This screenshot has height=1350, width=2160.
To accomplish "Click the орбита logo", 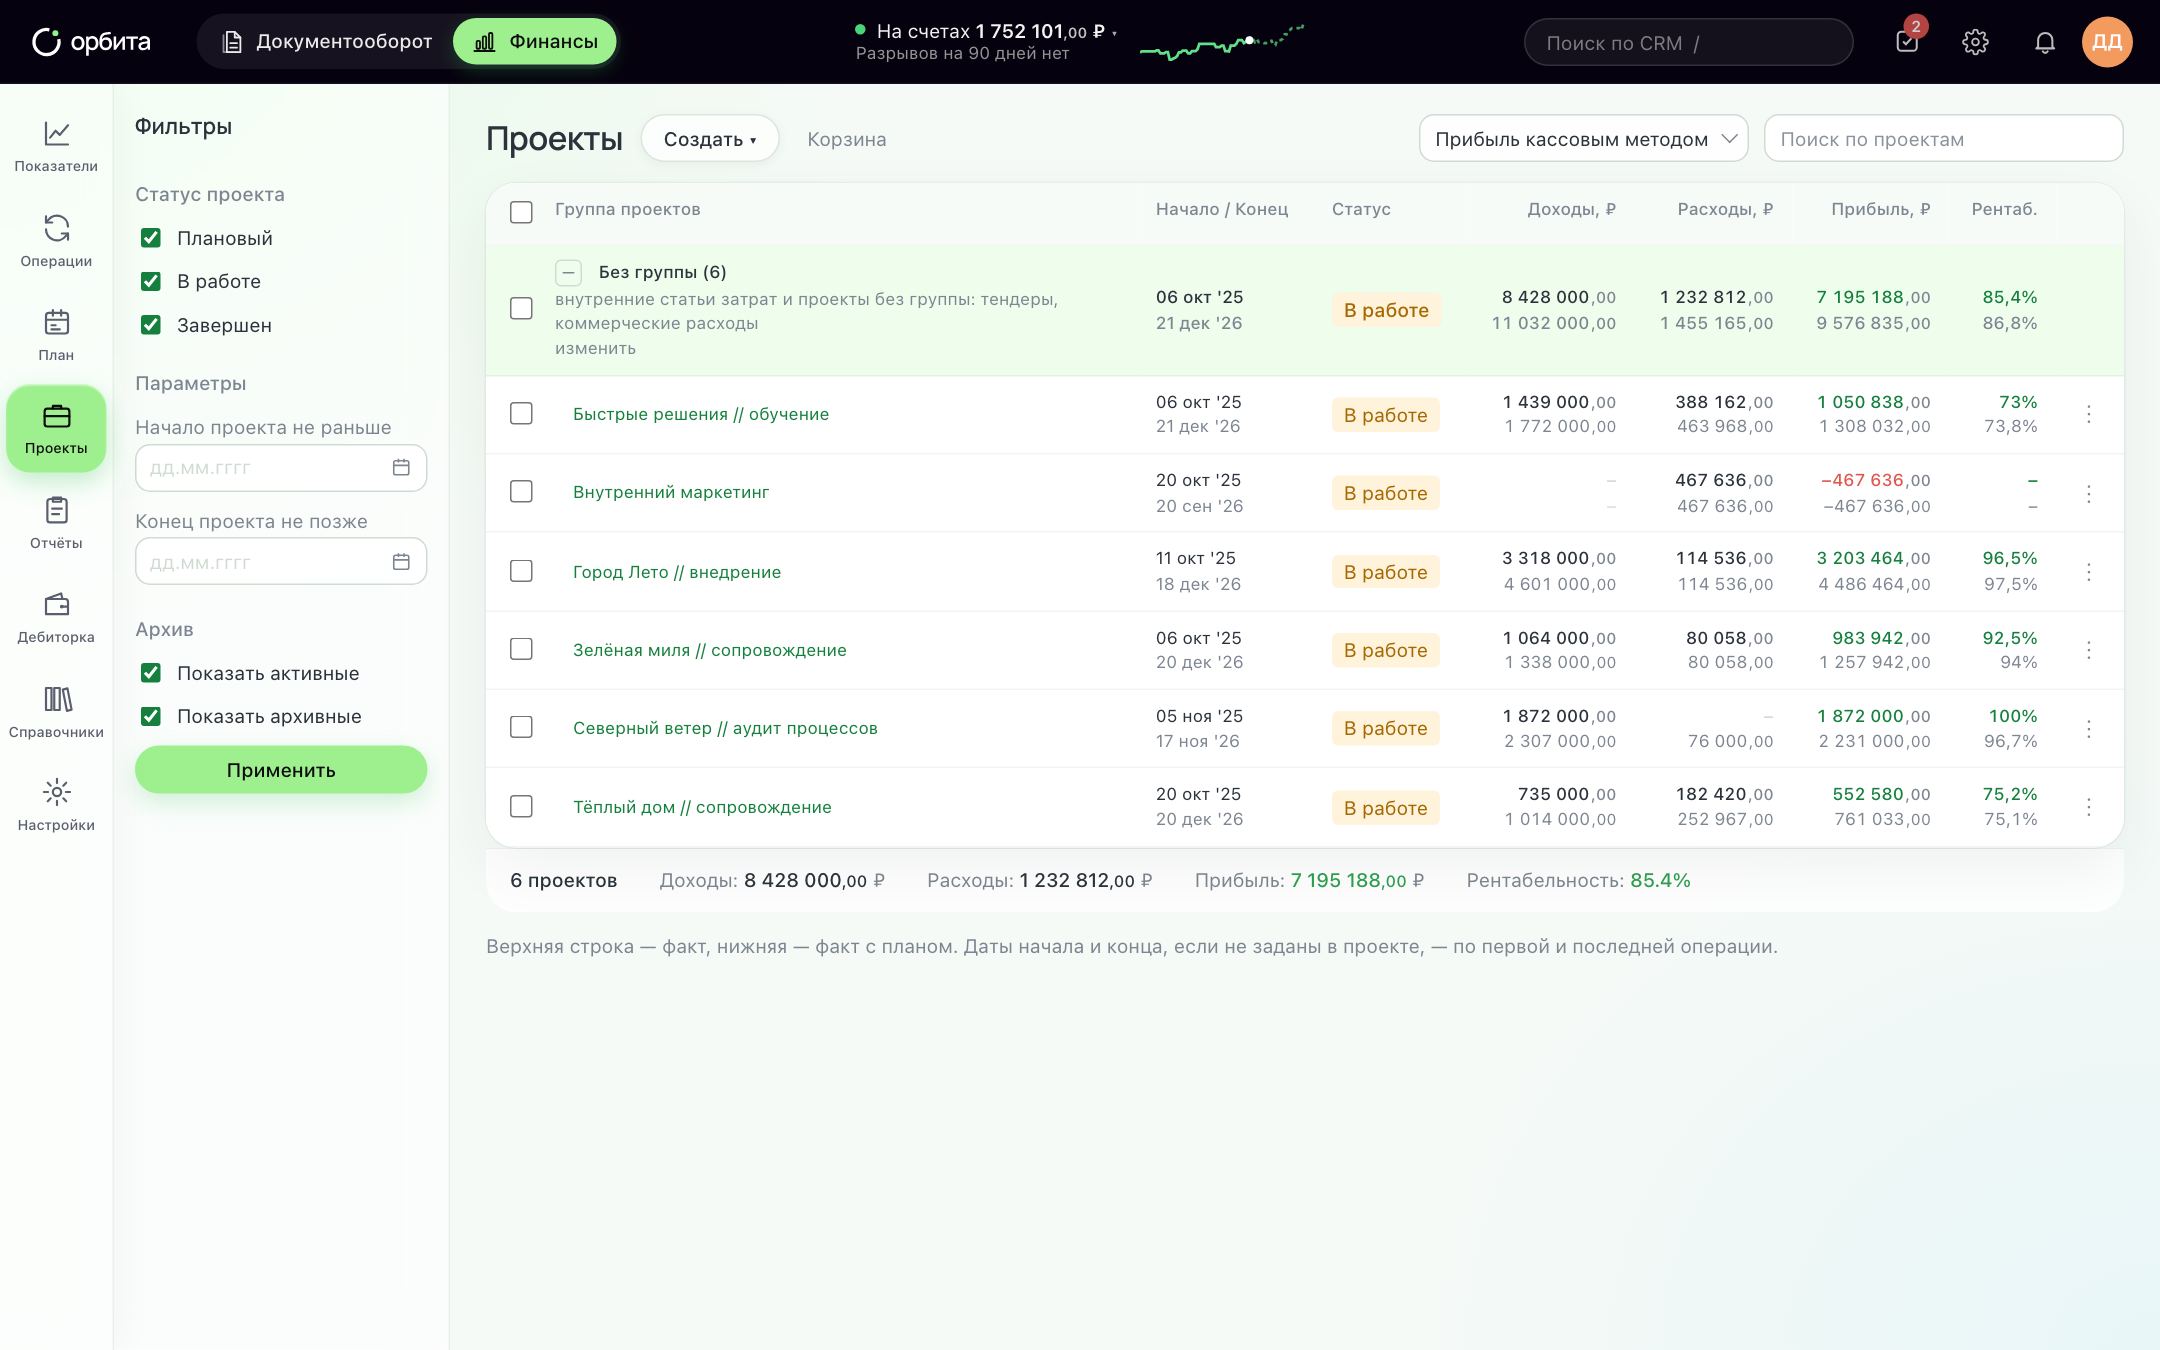I will coord(91,42).
